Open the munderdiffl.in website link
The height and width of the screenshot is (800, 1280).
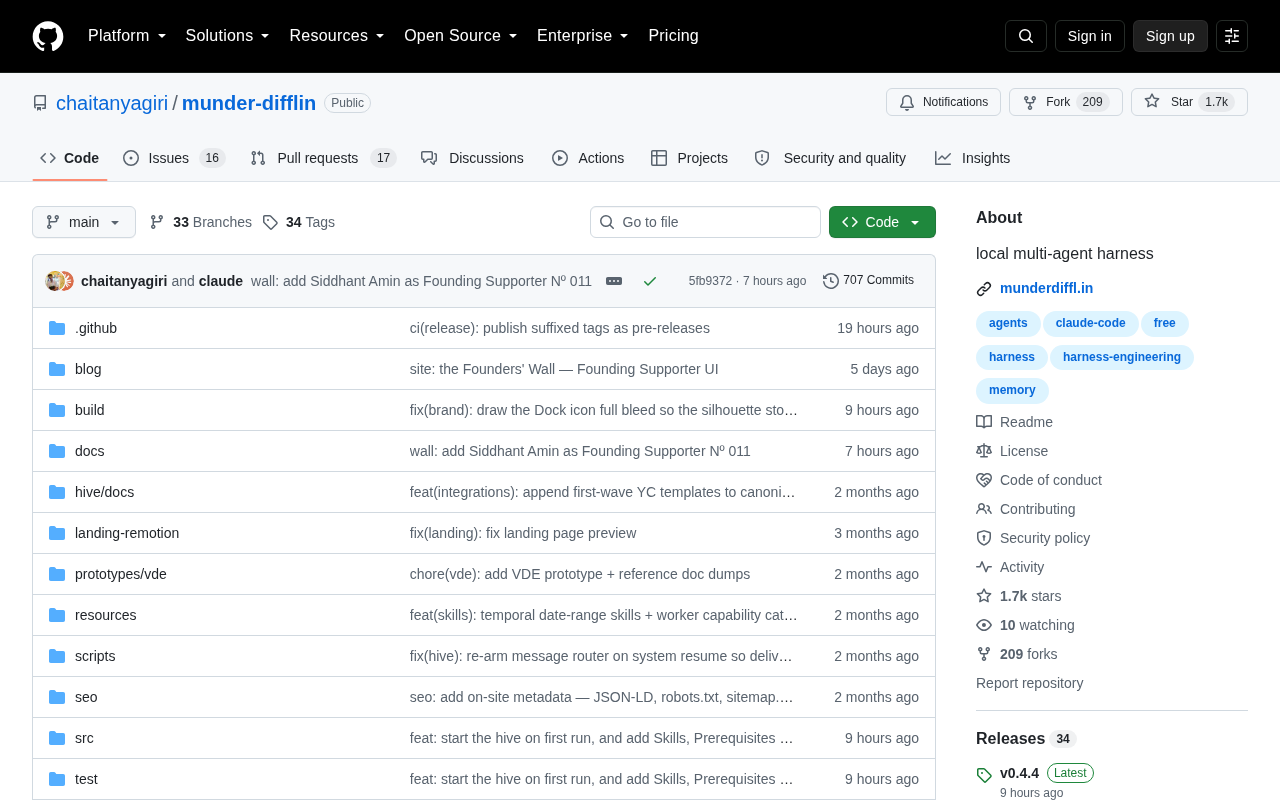point(1046,288)
